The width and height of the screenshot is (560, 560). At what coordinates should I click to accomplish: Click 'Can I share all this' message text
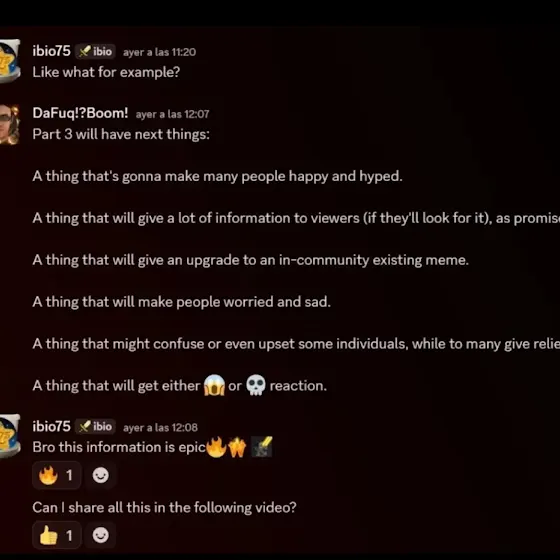(164, 508)
